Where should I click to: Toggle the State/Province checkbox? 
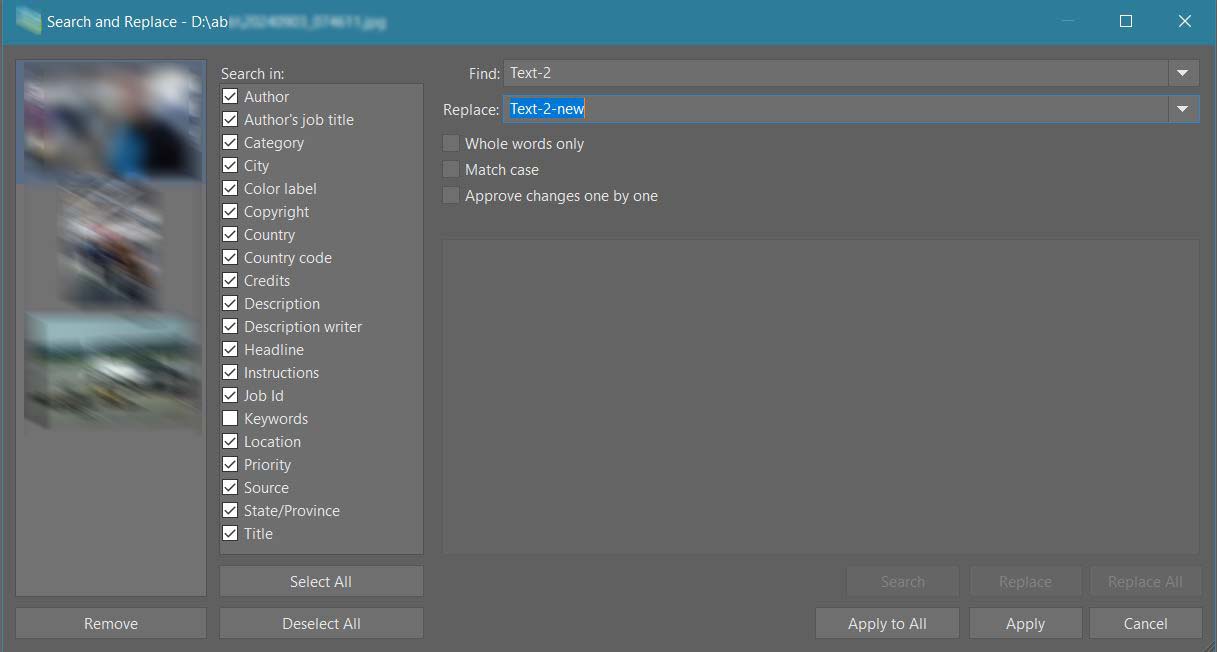230,511
